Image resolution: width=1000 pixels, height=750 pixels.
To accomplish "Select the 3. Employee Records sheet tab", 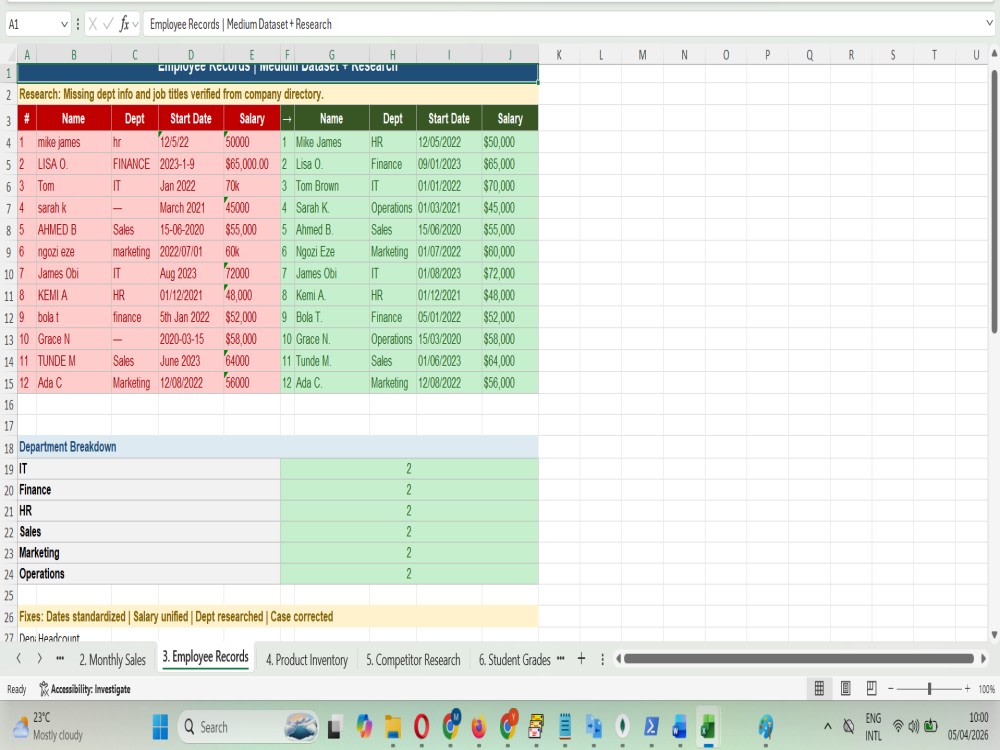I will click(x=205, y=657).
